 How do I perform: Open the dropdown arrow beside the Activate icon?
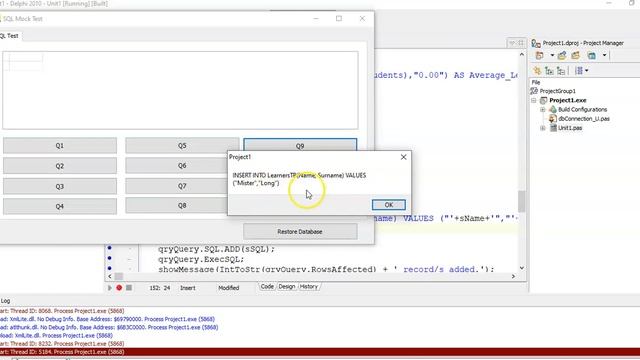[x=552, y=56]
